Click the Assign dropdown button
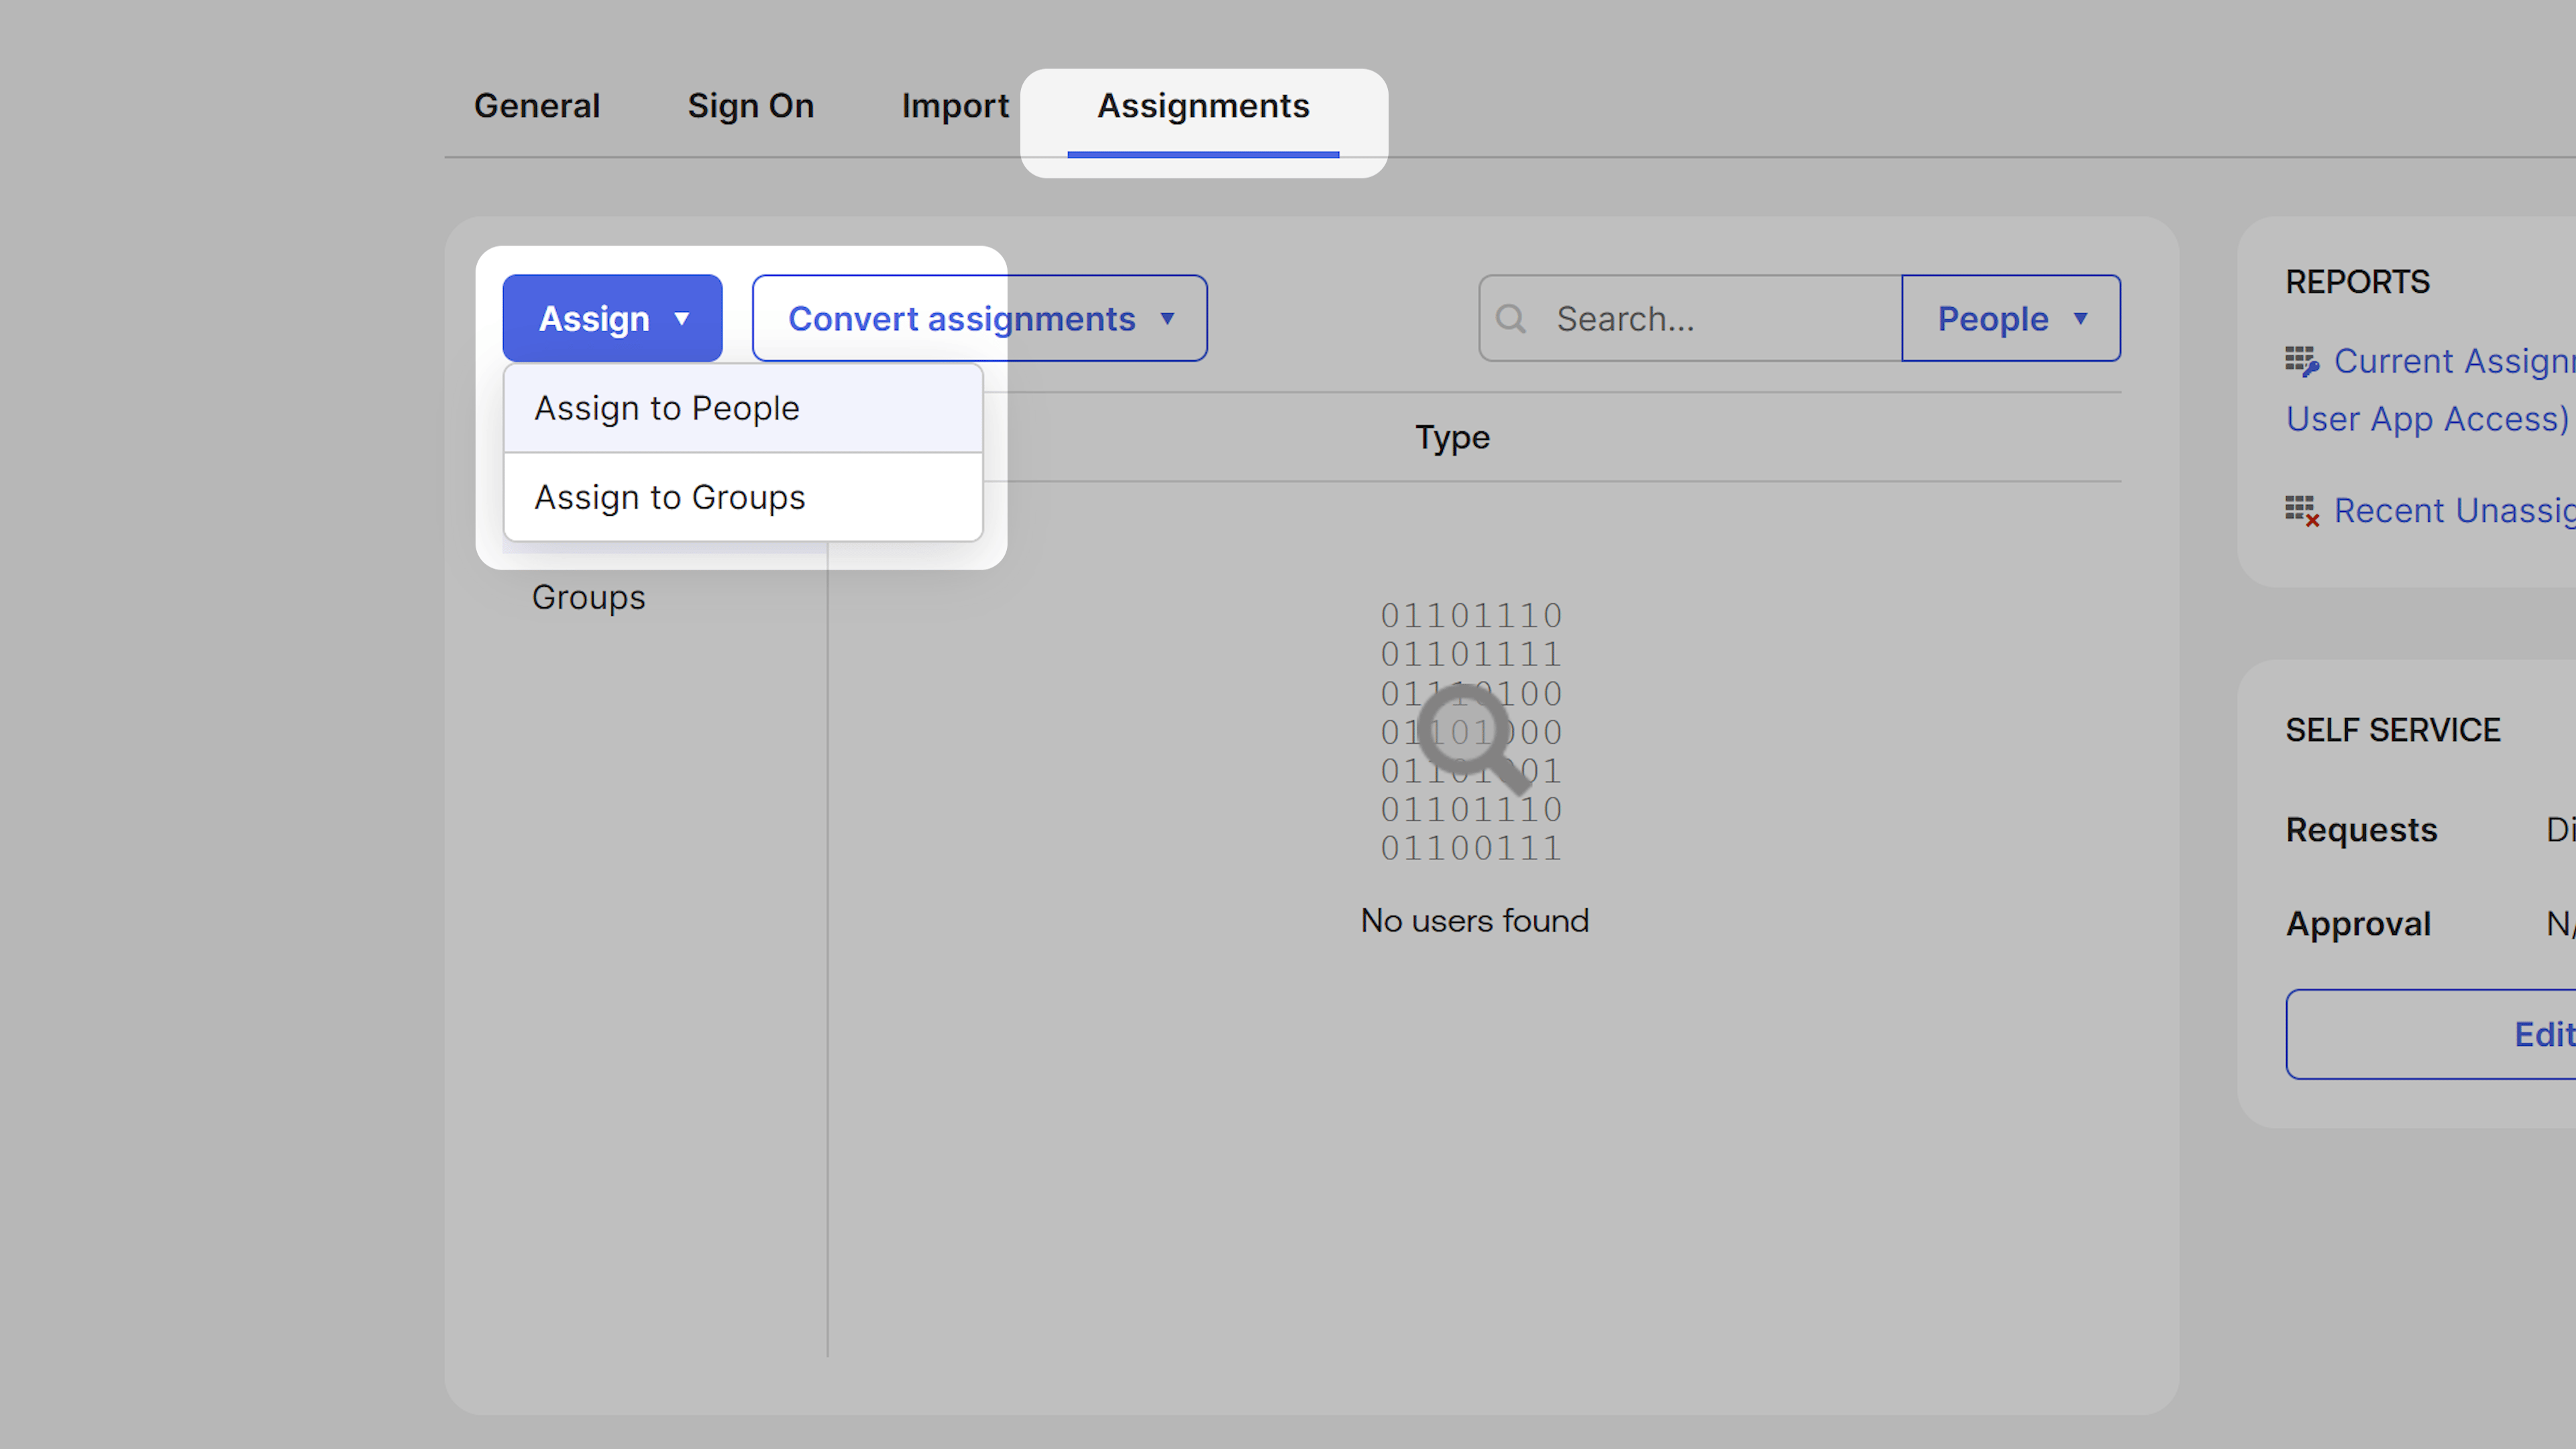The image size is (2576, 1449). tap(612, 318)
